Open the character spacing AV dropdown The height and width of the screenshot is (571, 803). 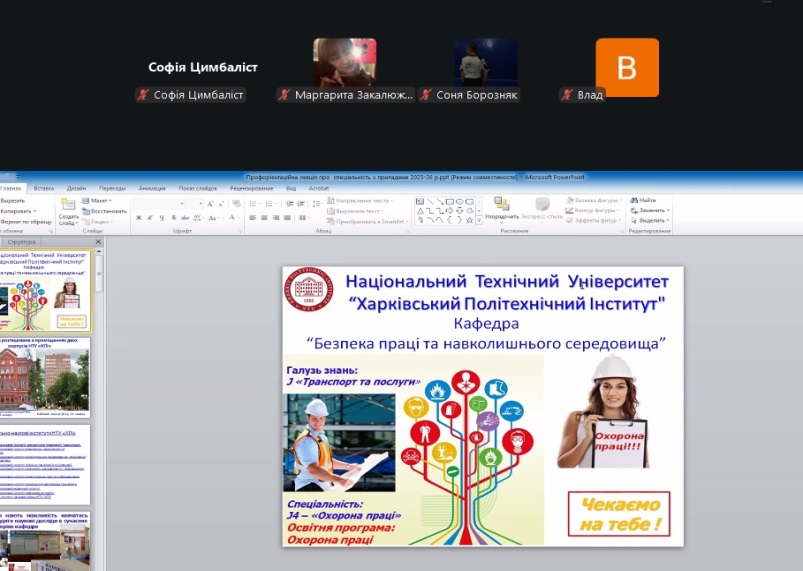(x=199, y=218)
